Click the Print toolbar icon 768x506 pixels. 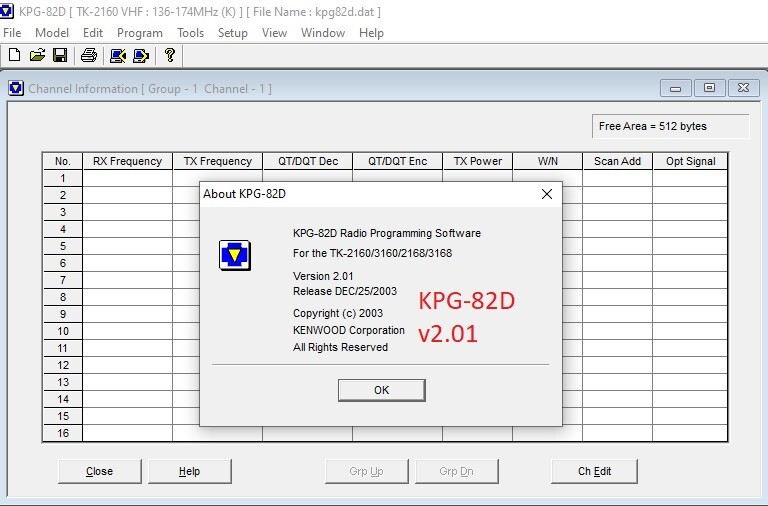(89, 55)
